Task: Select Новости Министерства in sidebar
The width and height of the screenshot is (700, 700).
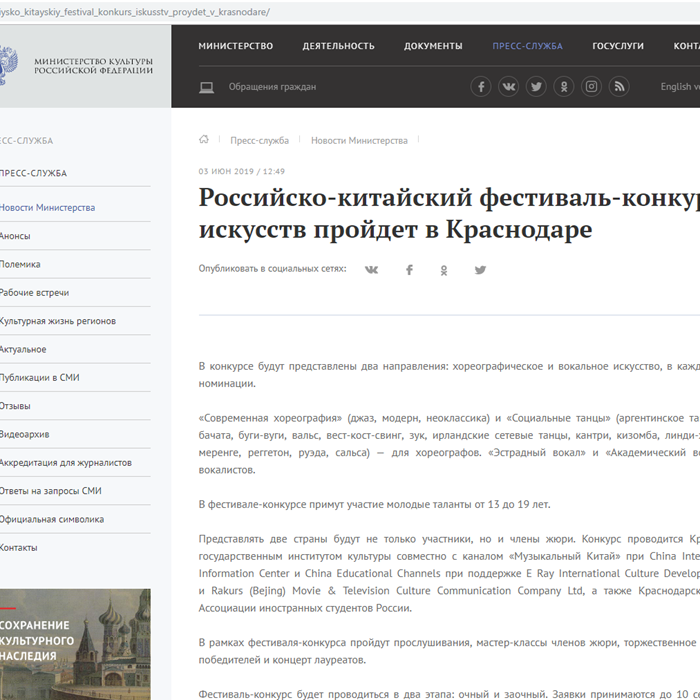Action: pos(47,208)
